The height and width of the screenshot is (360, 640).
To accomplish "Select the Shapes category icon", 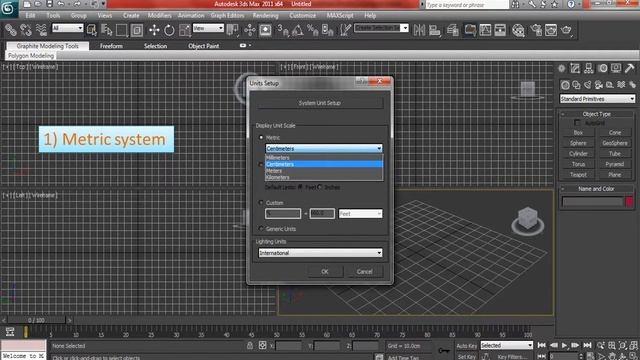I will [x=576, y=85].
